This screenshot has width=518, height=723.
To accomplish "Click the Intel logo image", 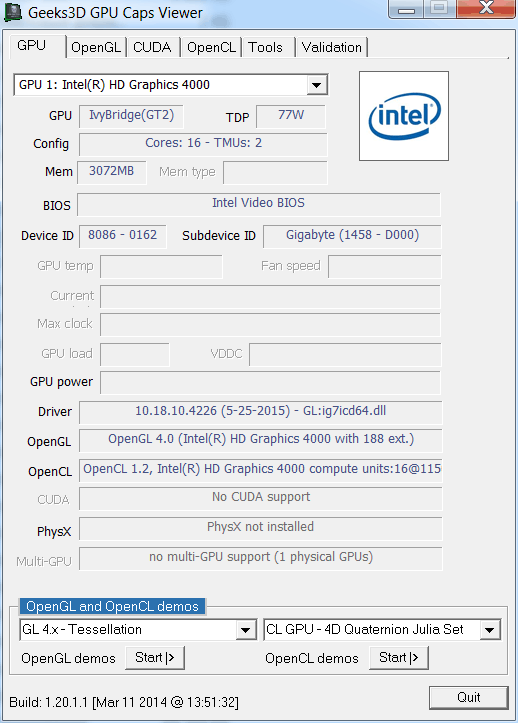I will tap(404, 116).
